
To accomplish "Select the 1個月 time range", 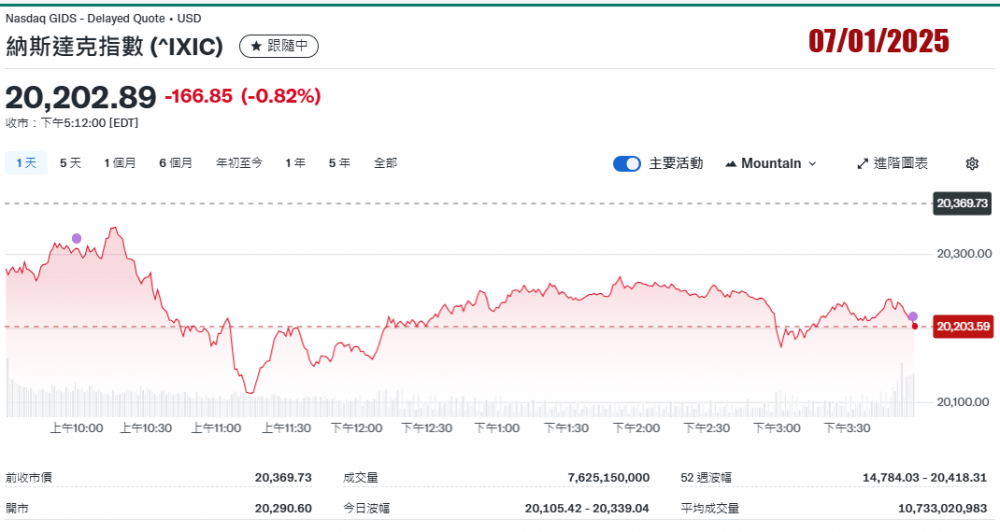I will tap(120, 163).
